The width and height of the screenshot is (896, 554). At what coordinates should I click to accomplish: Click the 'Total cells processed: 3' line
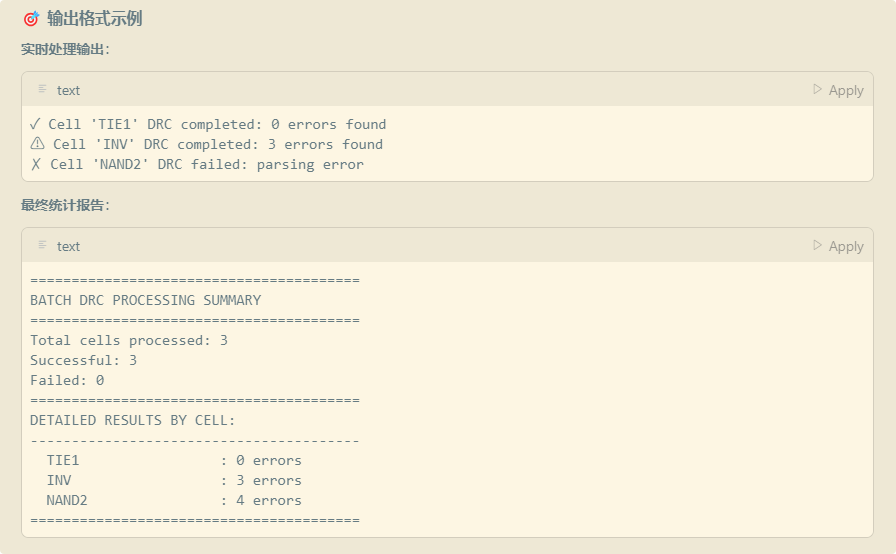point(129,340)
